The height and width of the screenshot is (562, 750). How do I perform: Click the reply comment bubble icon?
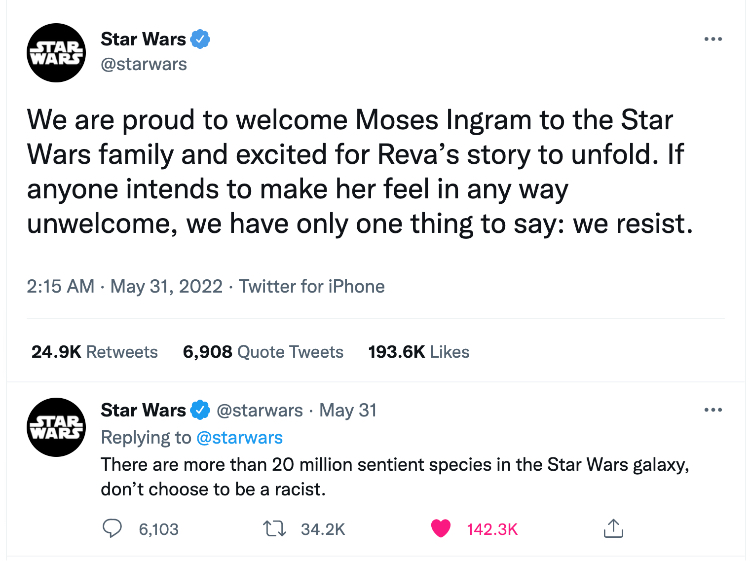(x=113, y=528)
